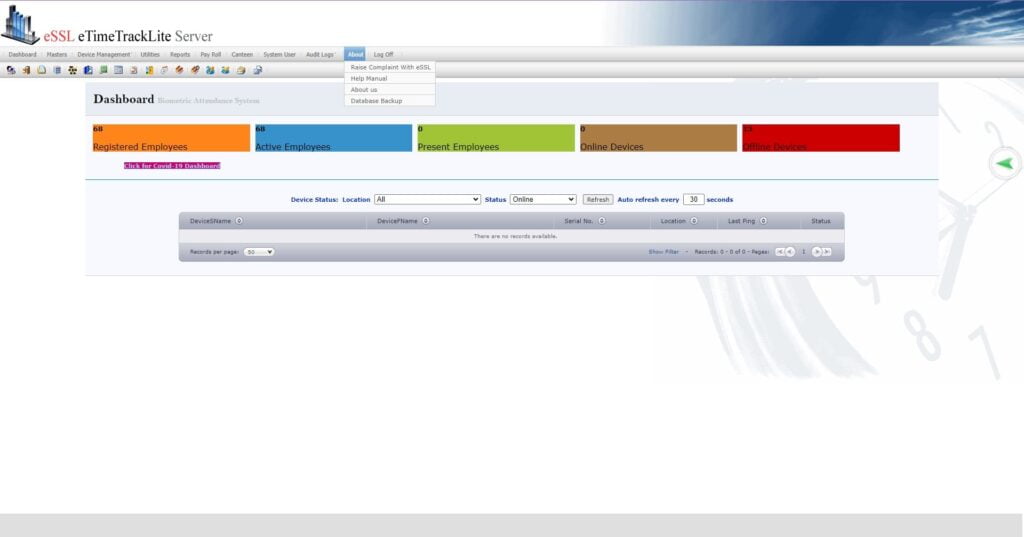Click the fifth shortcut toolbar icon
The image size is (1024, 537).
coord(72,70)
